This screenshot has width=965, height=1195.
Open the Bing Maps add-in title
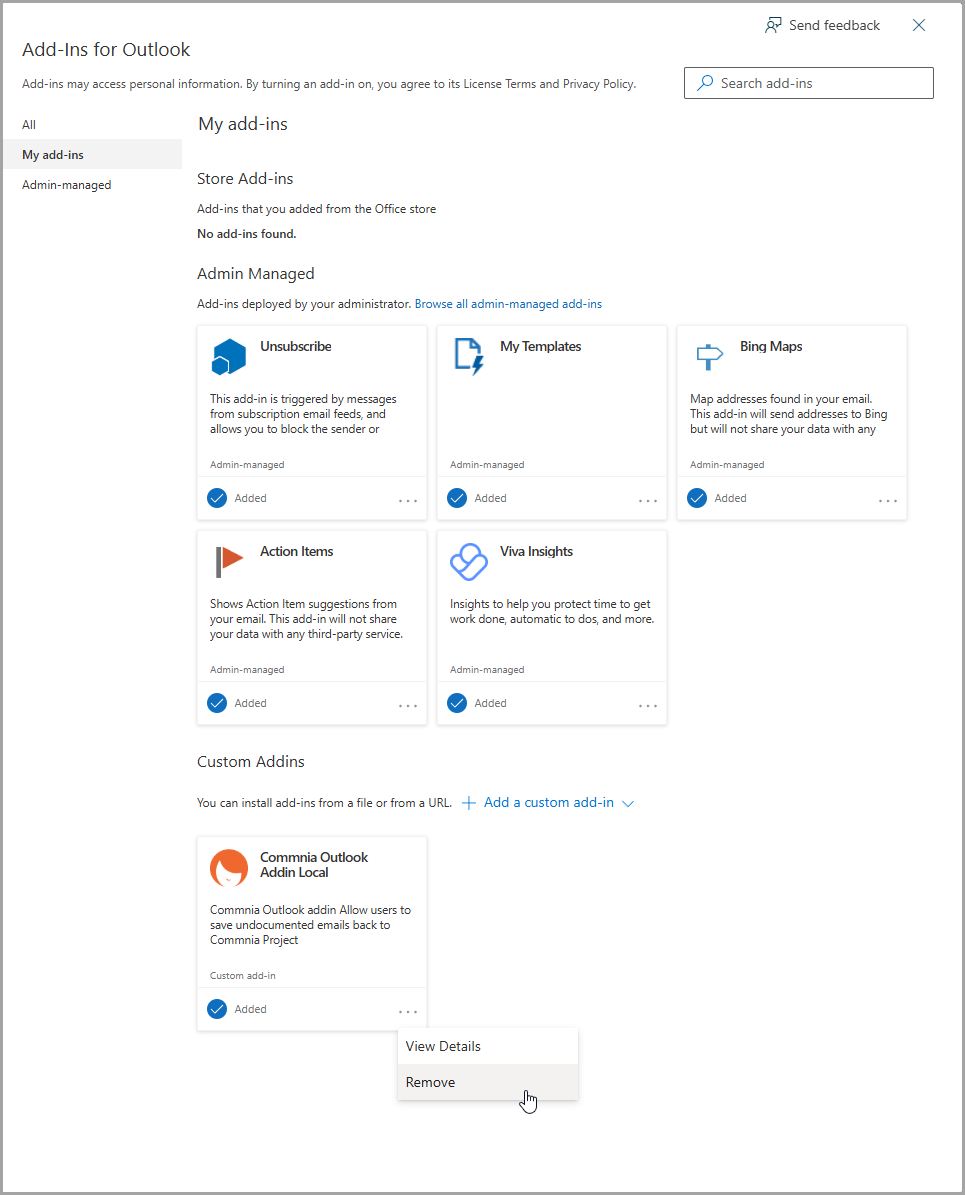click(x=771, y=346)
